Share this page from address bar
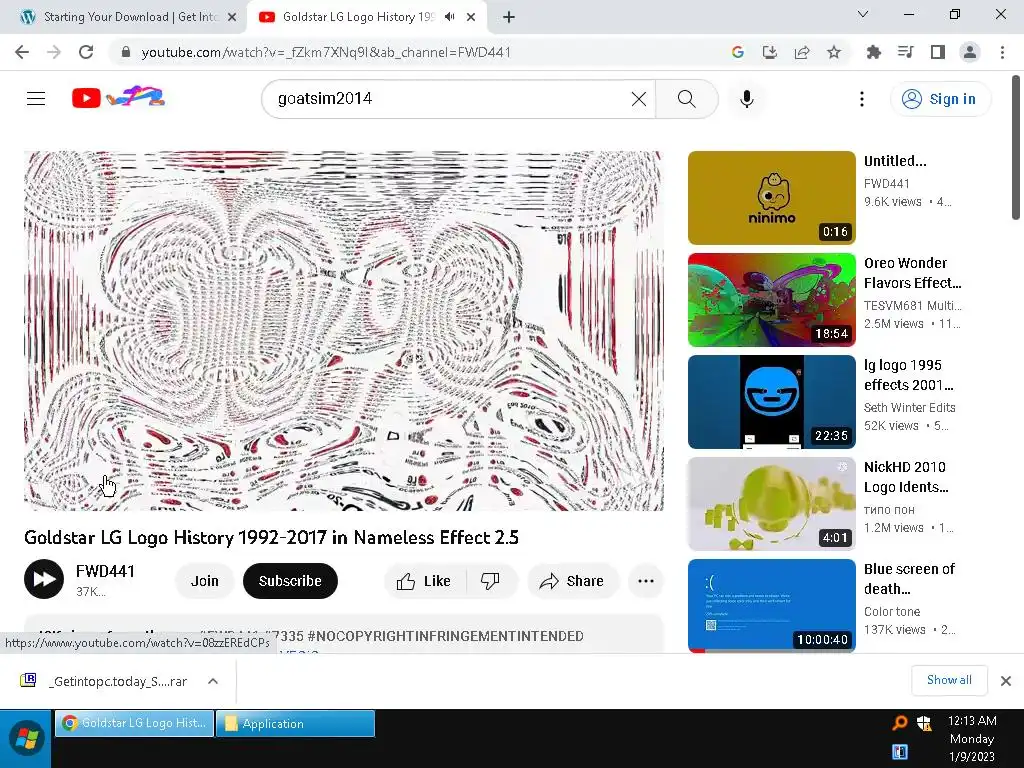1024x768 pixels. pyautogui.click(x=802, y=52)
